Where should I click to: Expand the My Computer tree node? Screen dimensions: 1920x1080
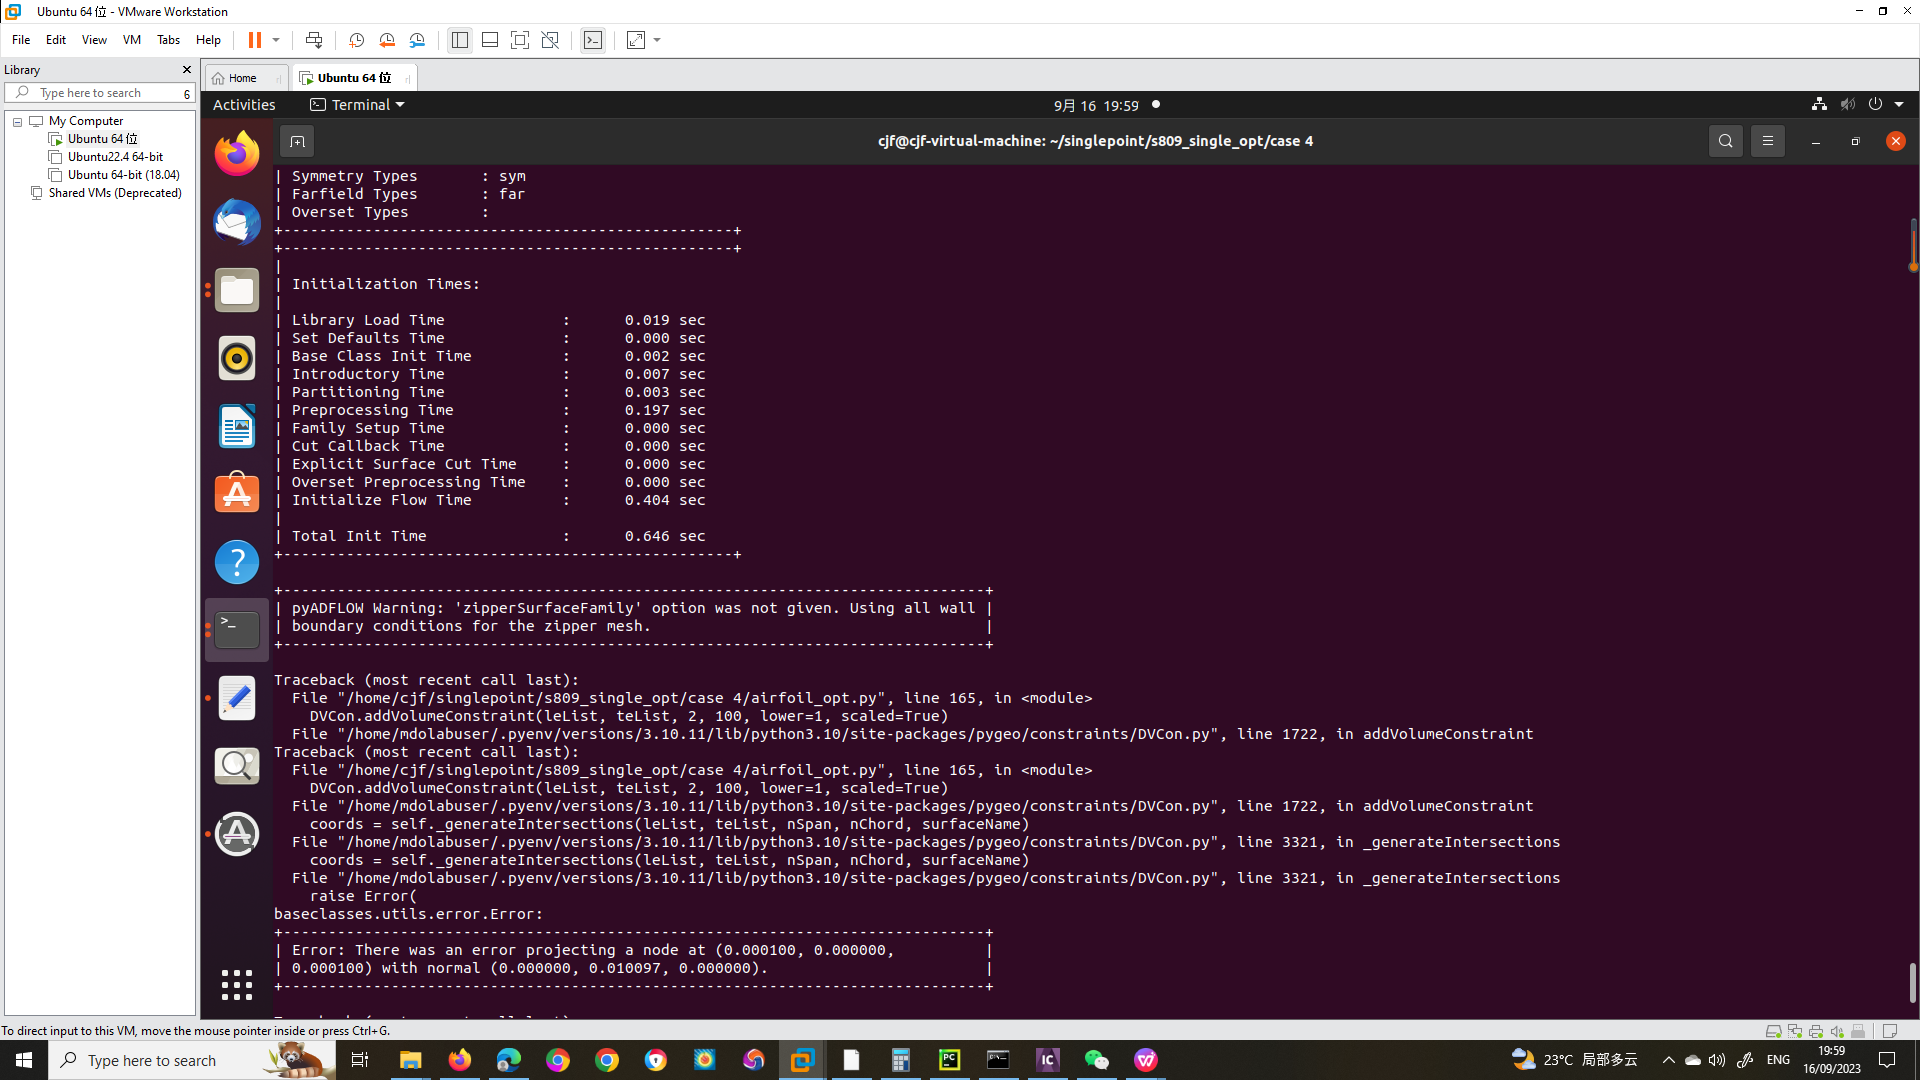tap(16, 121)
